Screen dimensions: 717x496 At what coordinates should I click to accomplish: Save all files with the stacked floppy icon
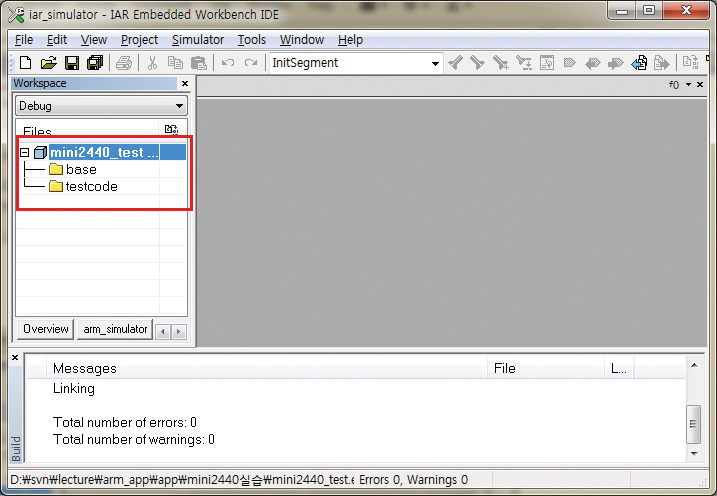tap(95, 63)
